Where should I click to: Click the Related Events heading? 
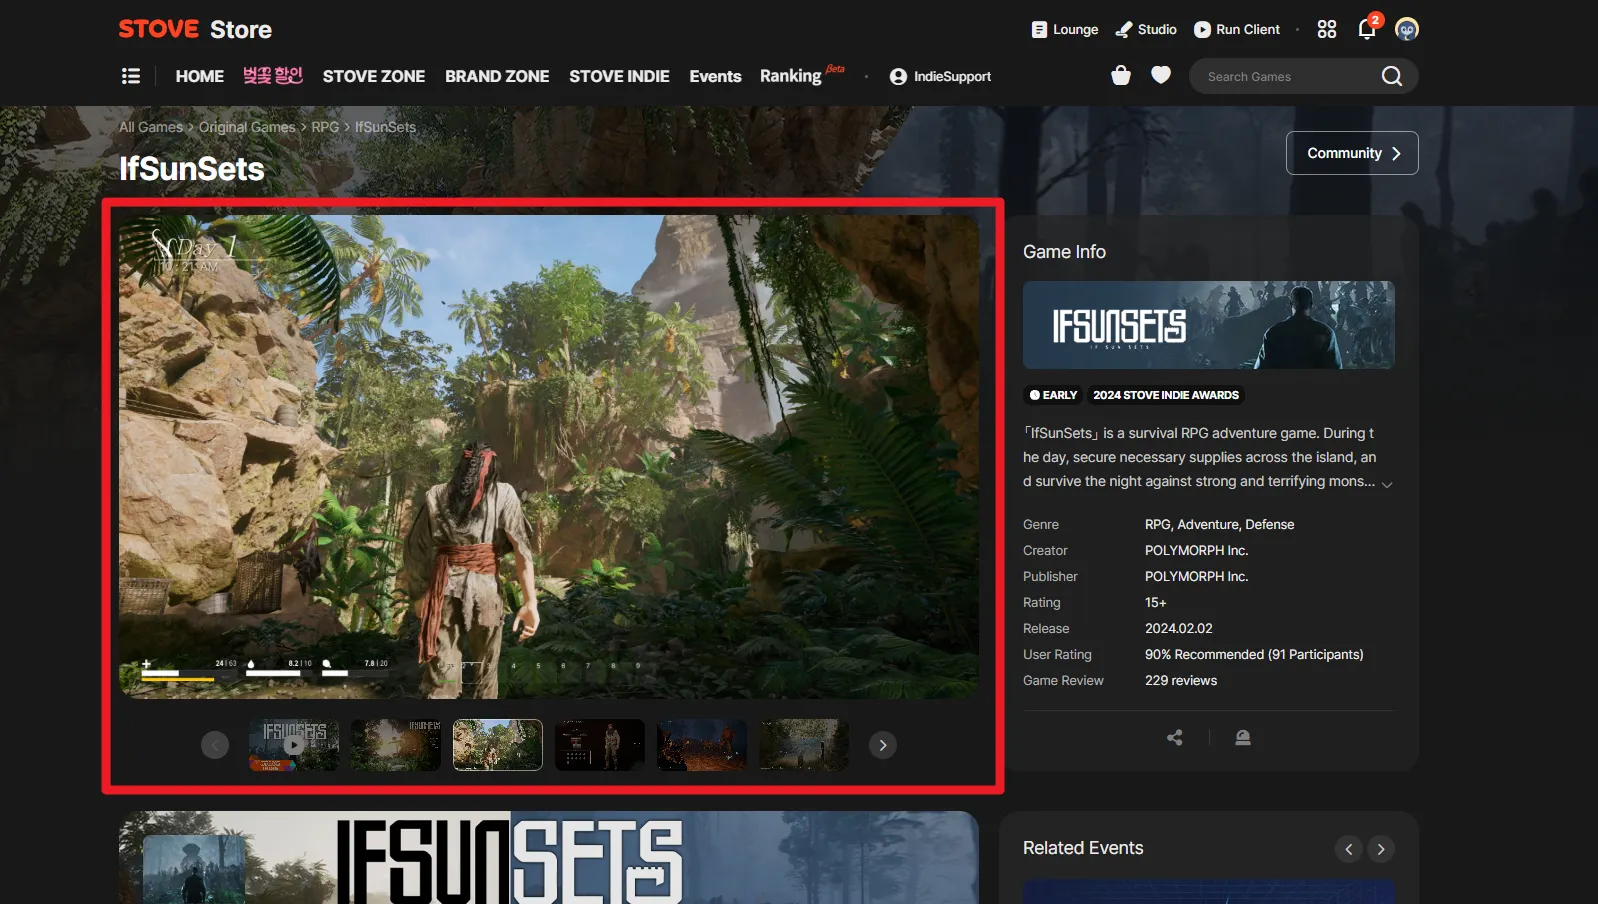1083,848
